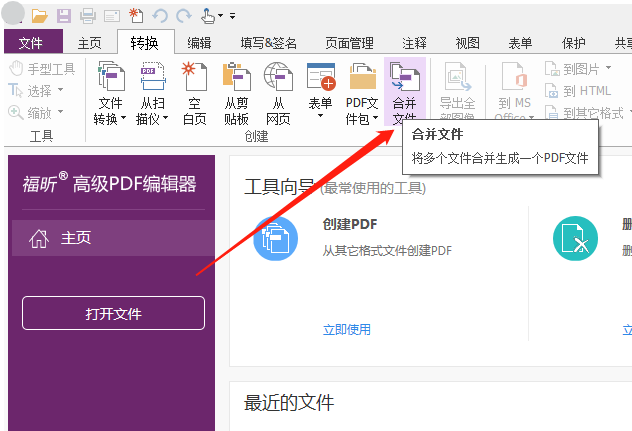Switch to the 主页 ribbon tab
The image size is (632, 431).
click(89, 43)
